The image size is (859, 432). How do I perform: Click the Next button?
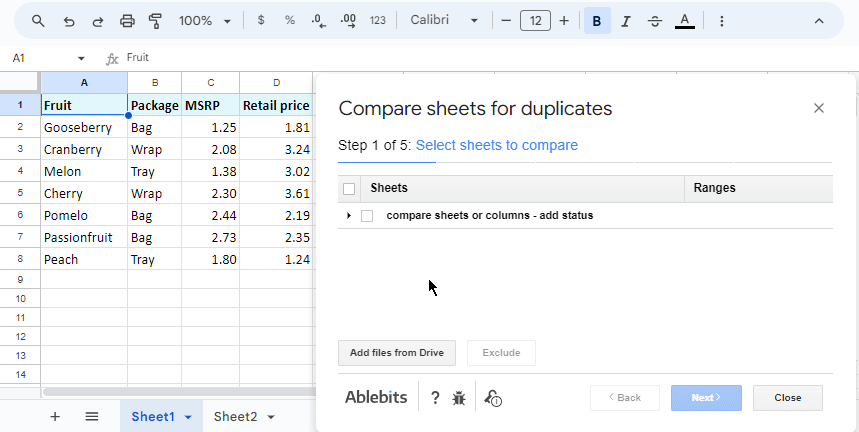(706, 398)
